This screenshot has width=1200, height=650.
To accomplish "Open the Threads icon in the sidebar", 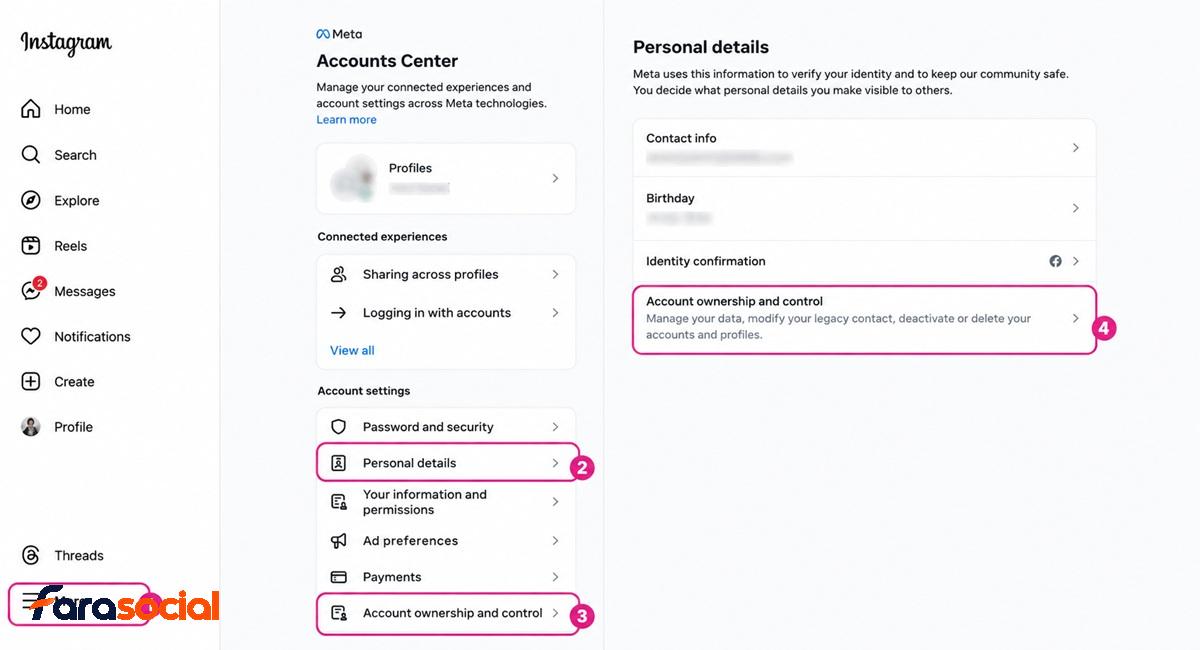I will click(31, 555).
